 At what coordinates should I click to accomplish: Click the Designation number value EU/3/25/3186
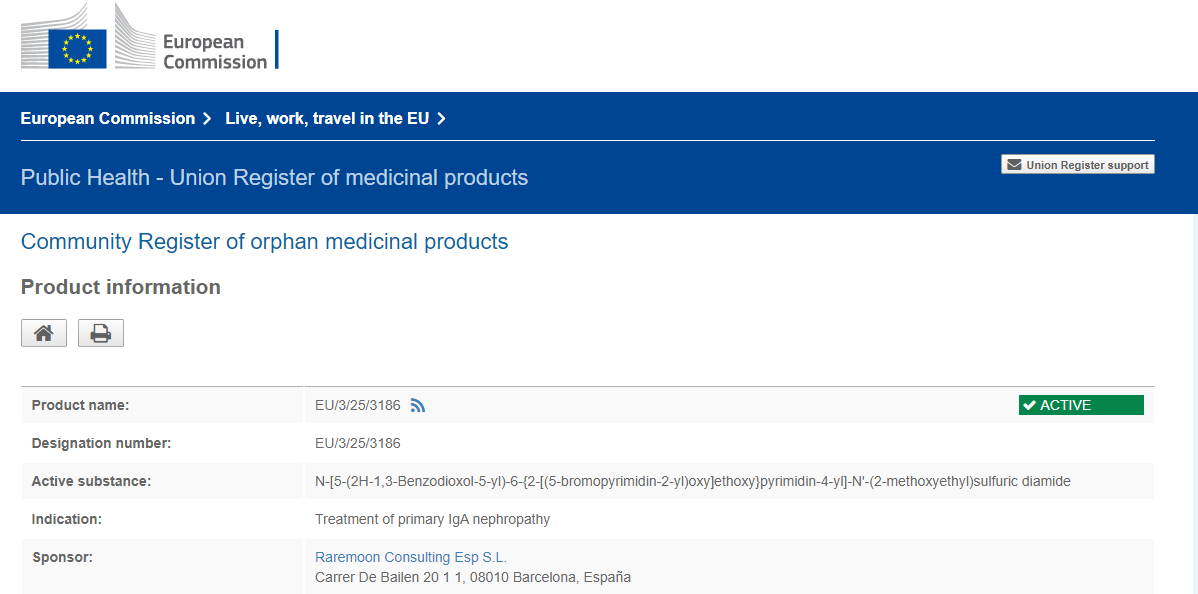(x=357, y=443)
